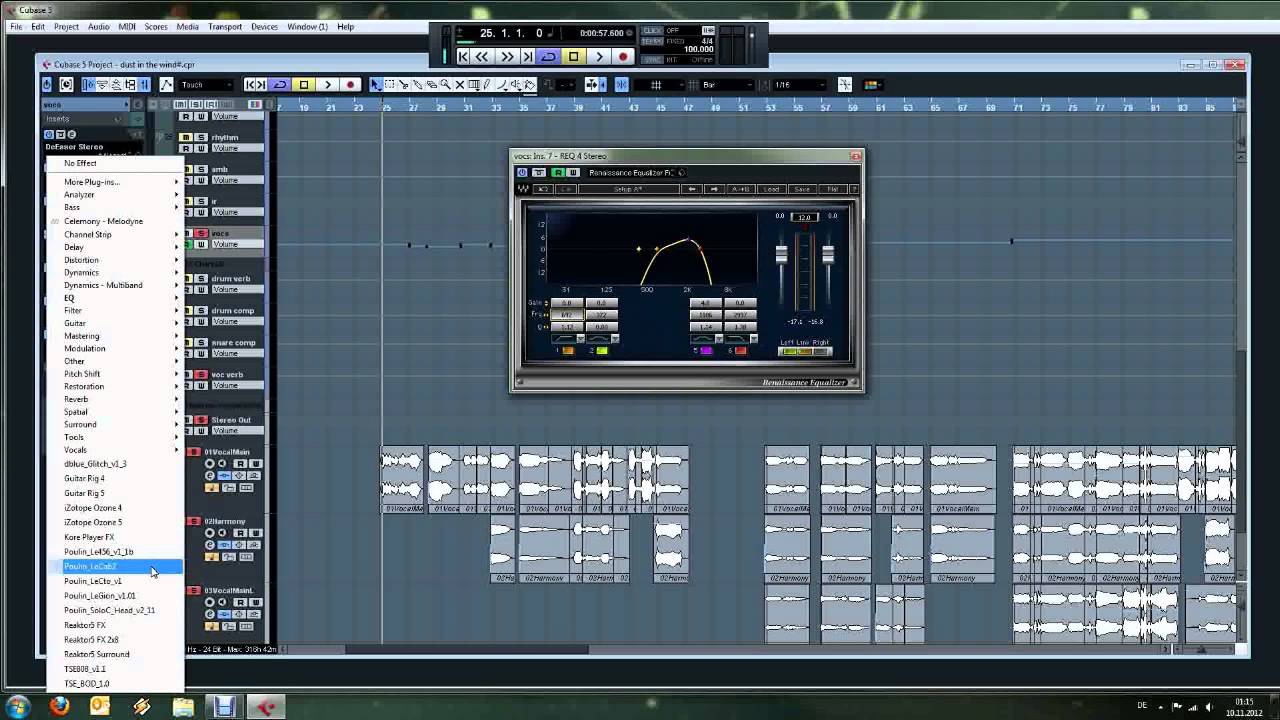
Task: Click Redo right arrow in equalizer
Action: click(x=714, y=189)
